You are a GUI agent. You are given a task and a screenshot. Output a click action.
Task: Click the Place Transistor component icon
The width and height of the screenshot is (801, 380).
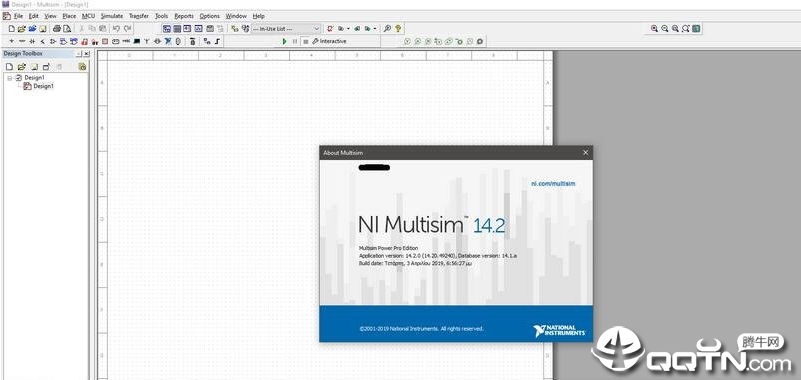point(43,41)
